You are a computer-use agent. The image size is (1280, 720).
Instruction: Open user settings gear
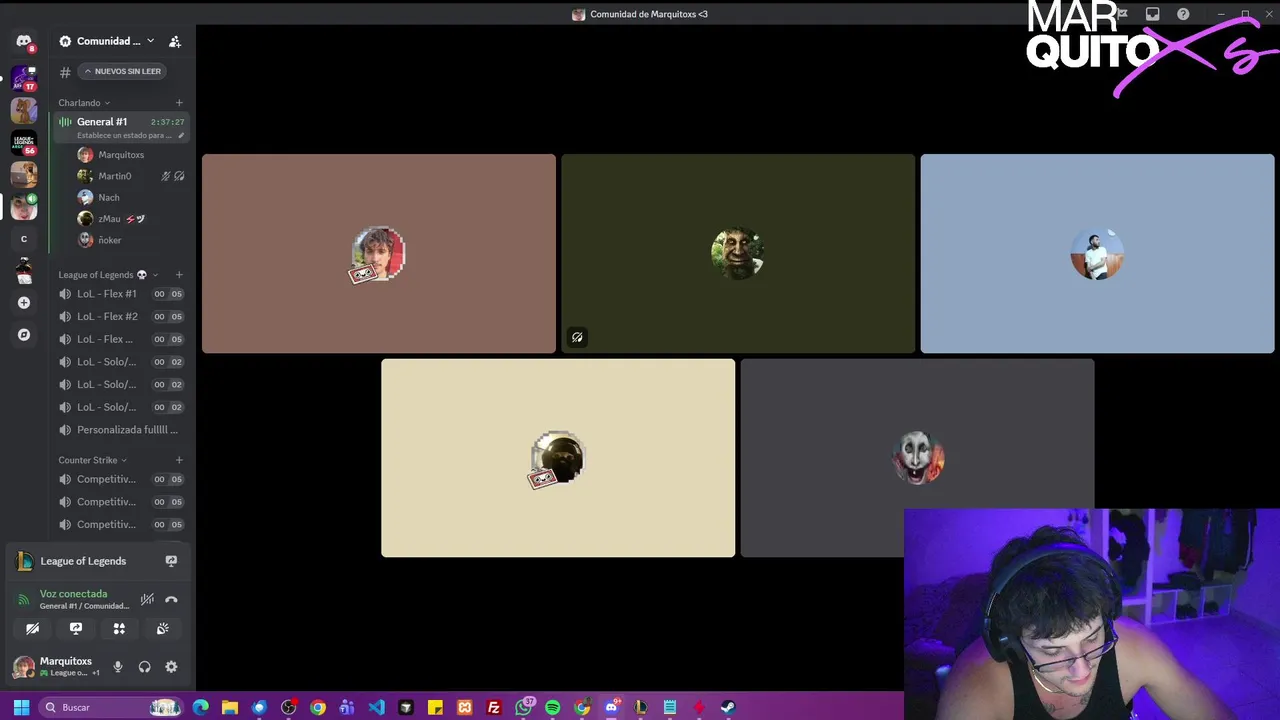pos(171,667)
